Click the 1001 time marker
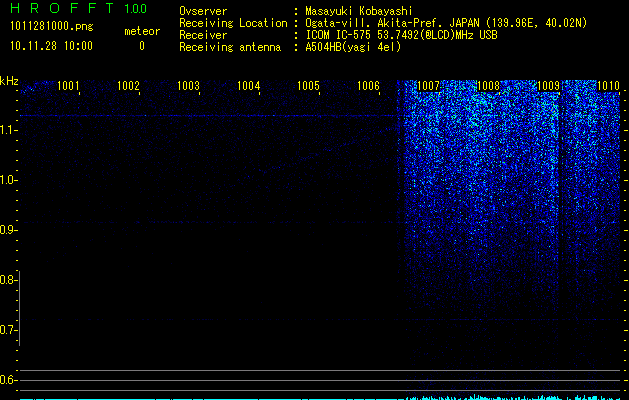The width and height of the screenshot is (629, 400). pyautogui.click(x=68, y=85)
